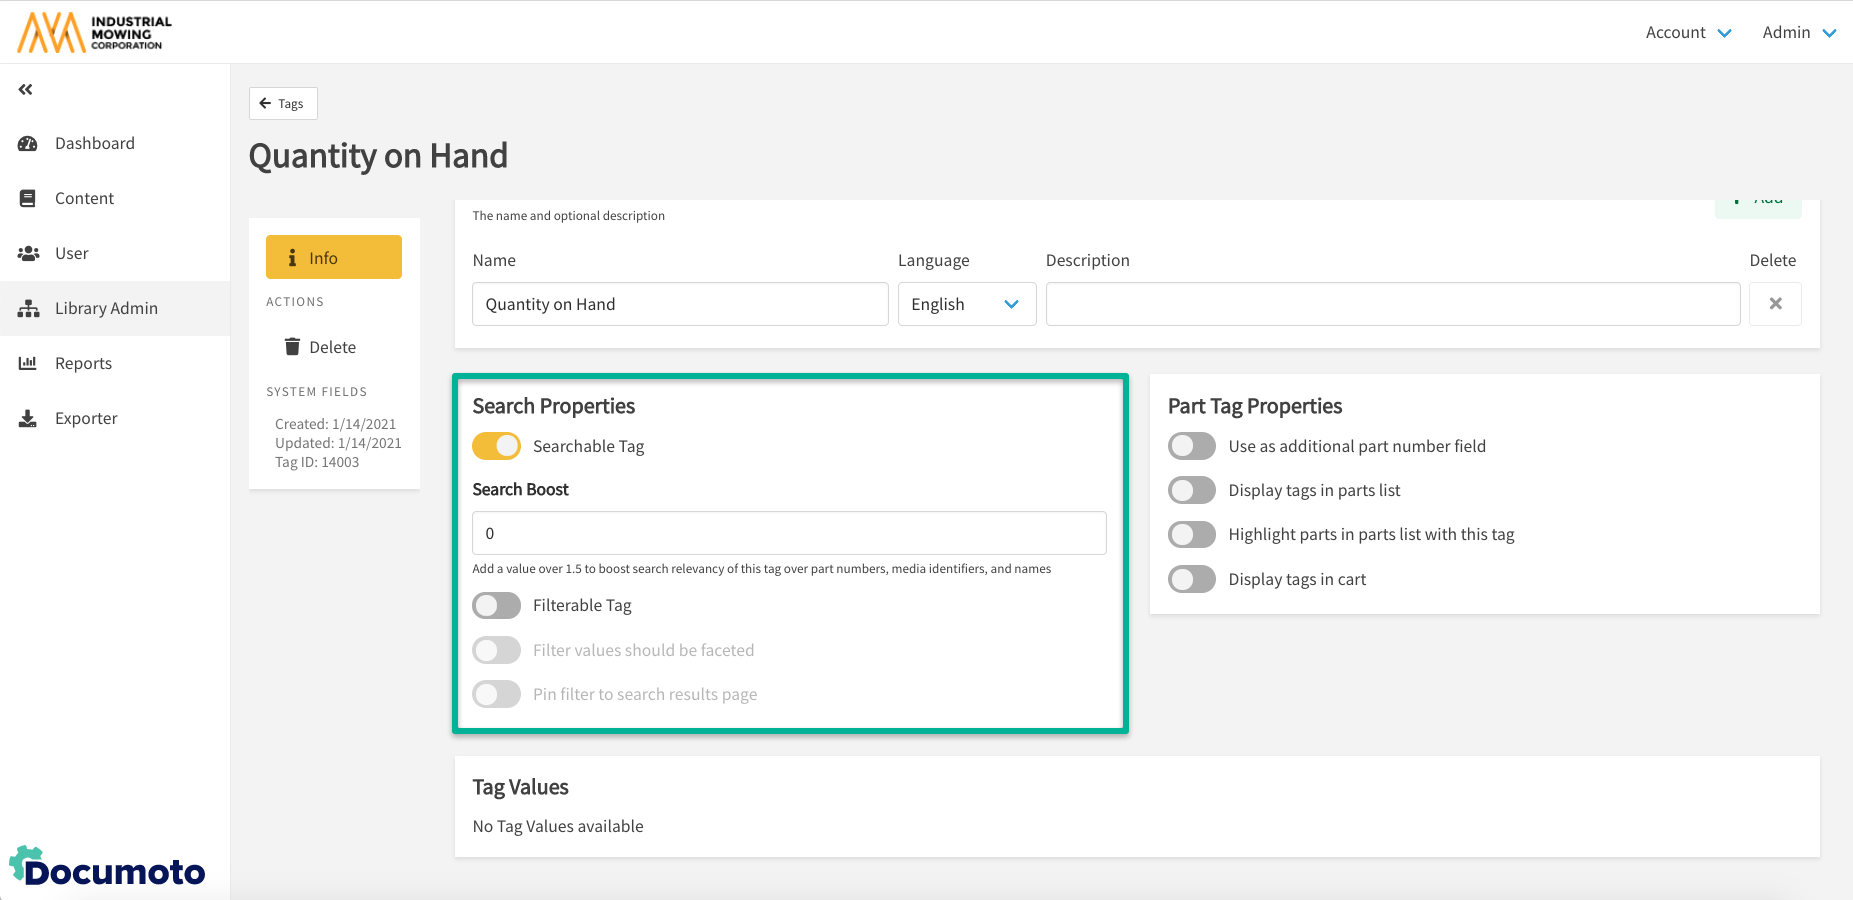Expand the Admin menu
This screenshot has width=1853, height=900.
pyautogui.click(x=1799, y=33)
